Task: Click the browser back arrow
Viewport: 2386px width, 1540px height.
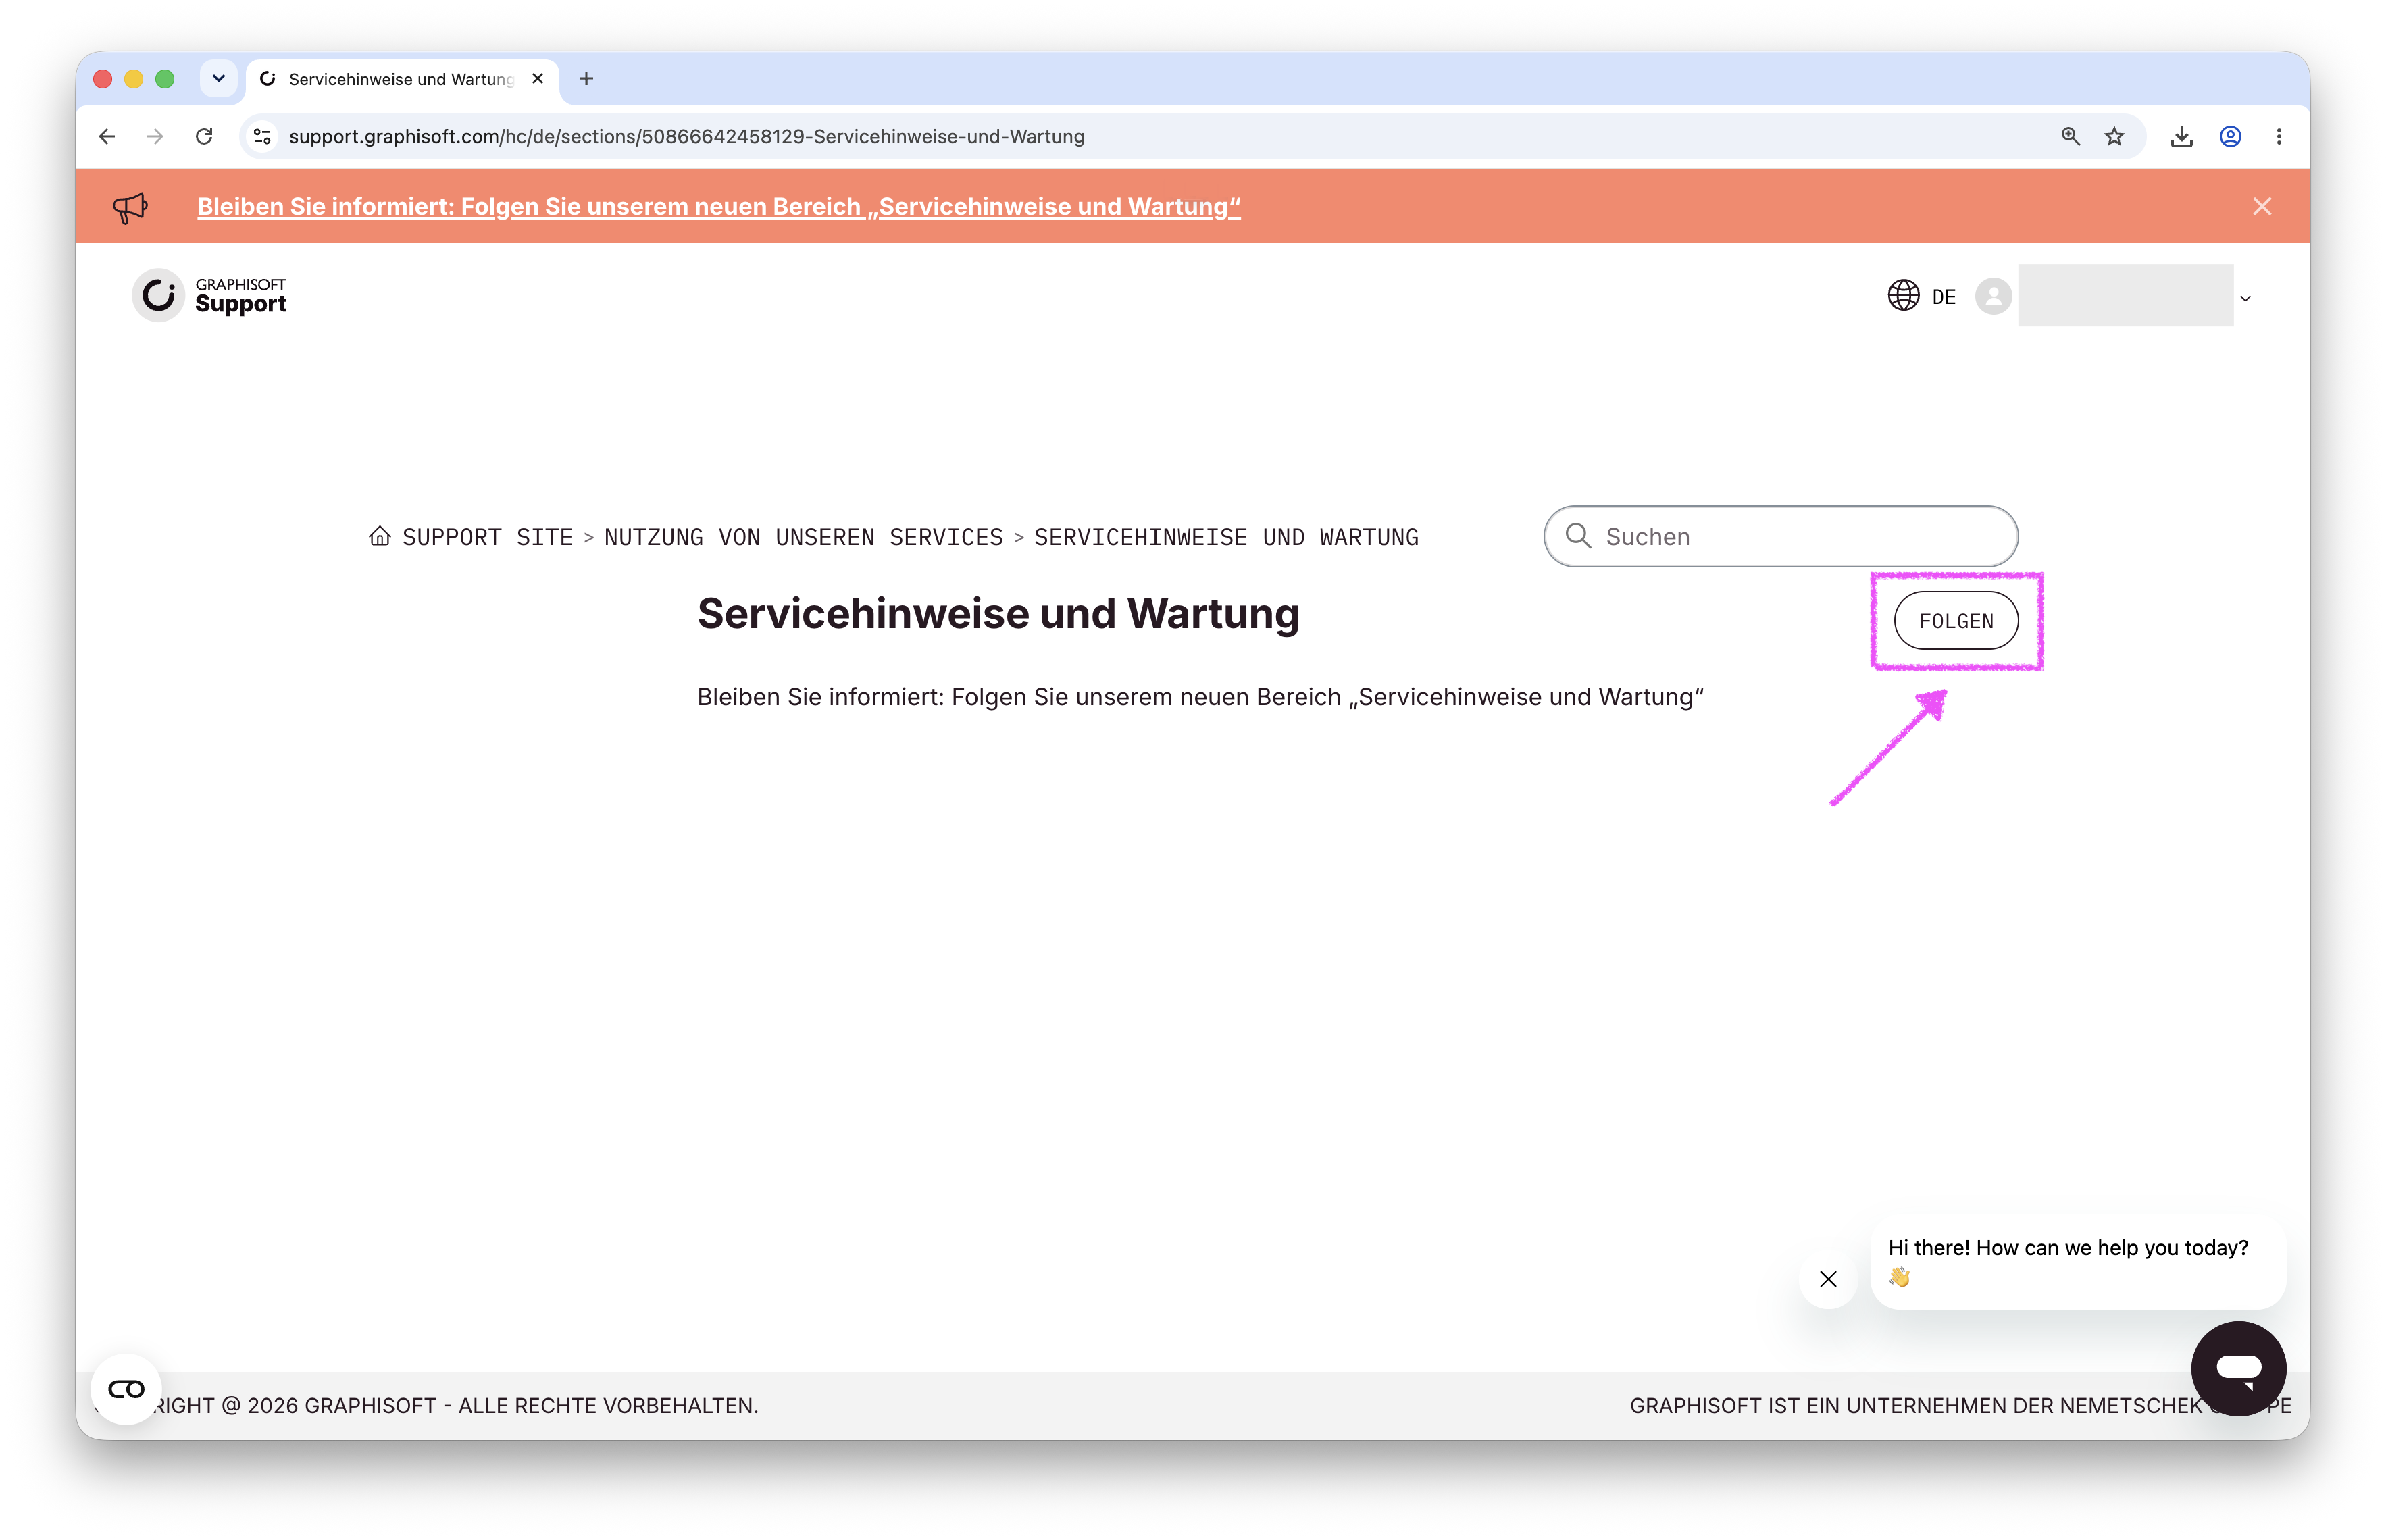Action: tap(107, 136)
